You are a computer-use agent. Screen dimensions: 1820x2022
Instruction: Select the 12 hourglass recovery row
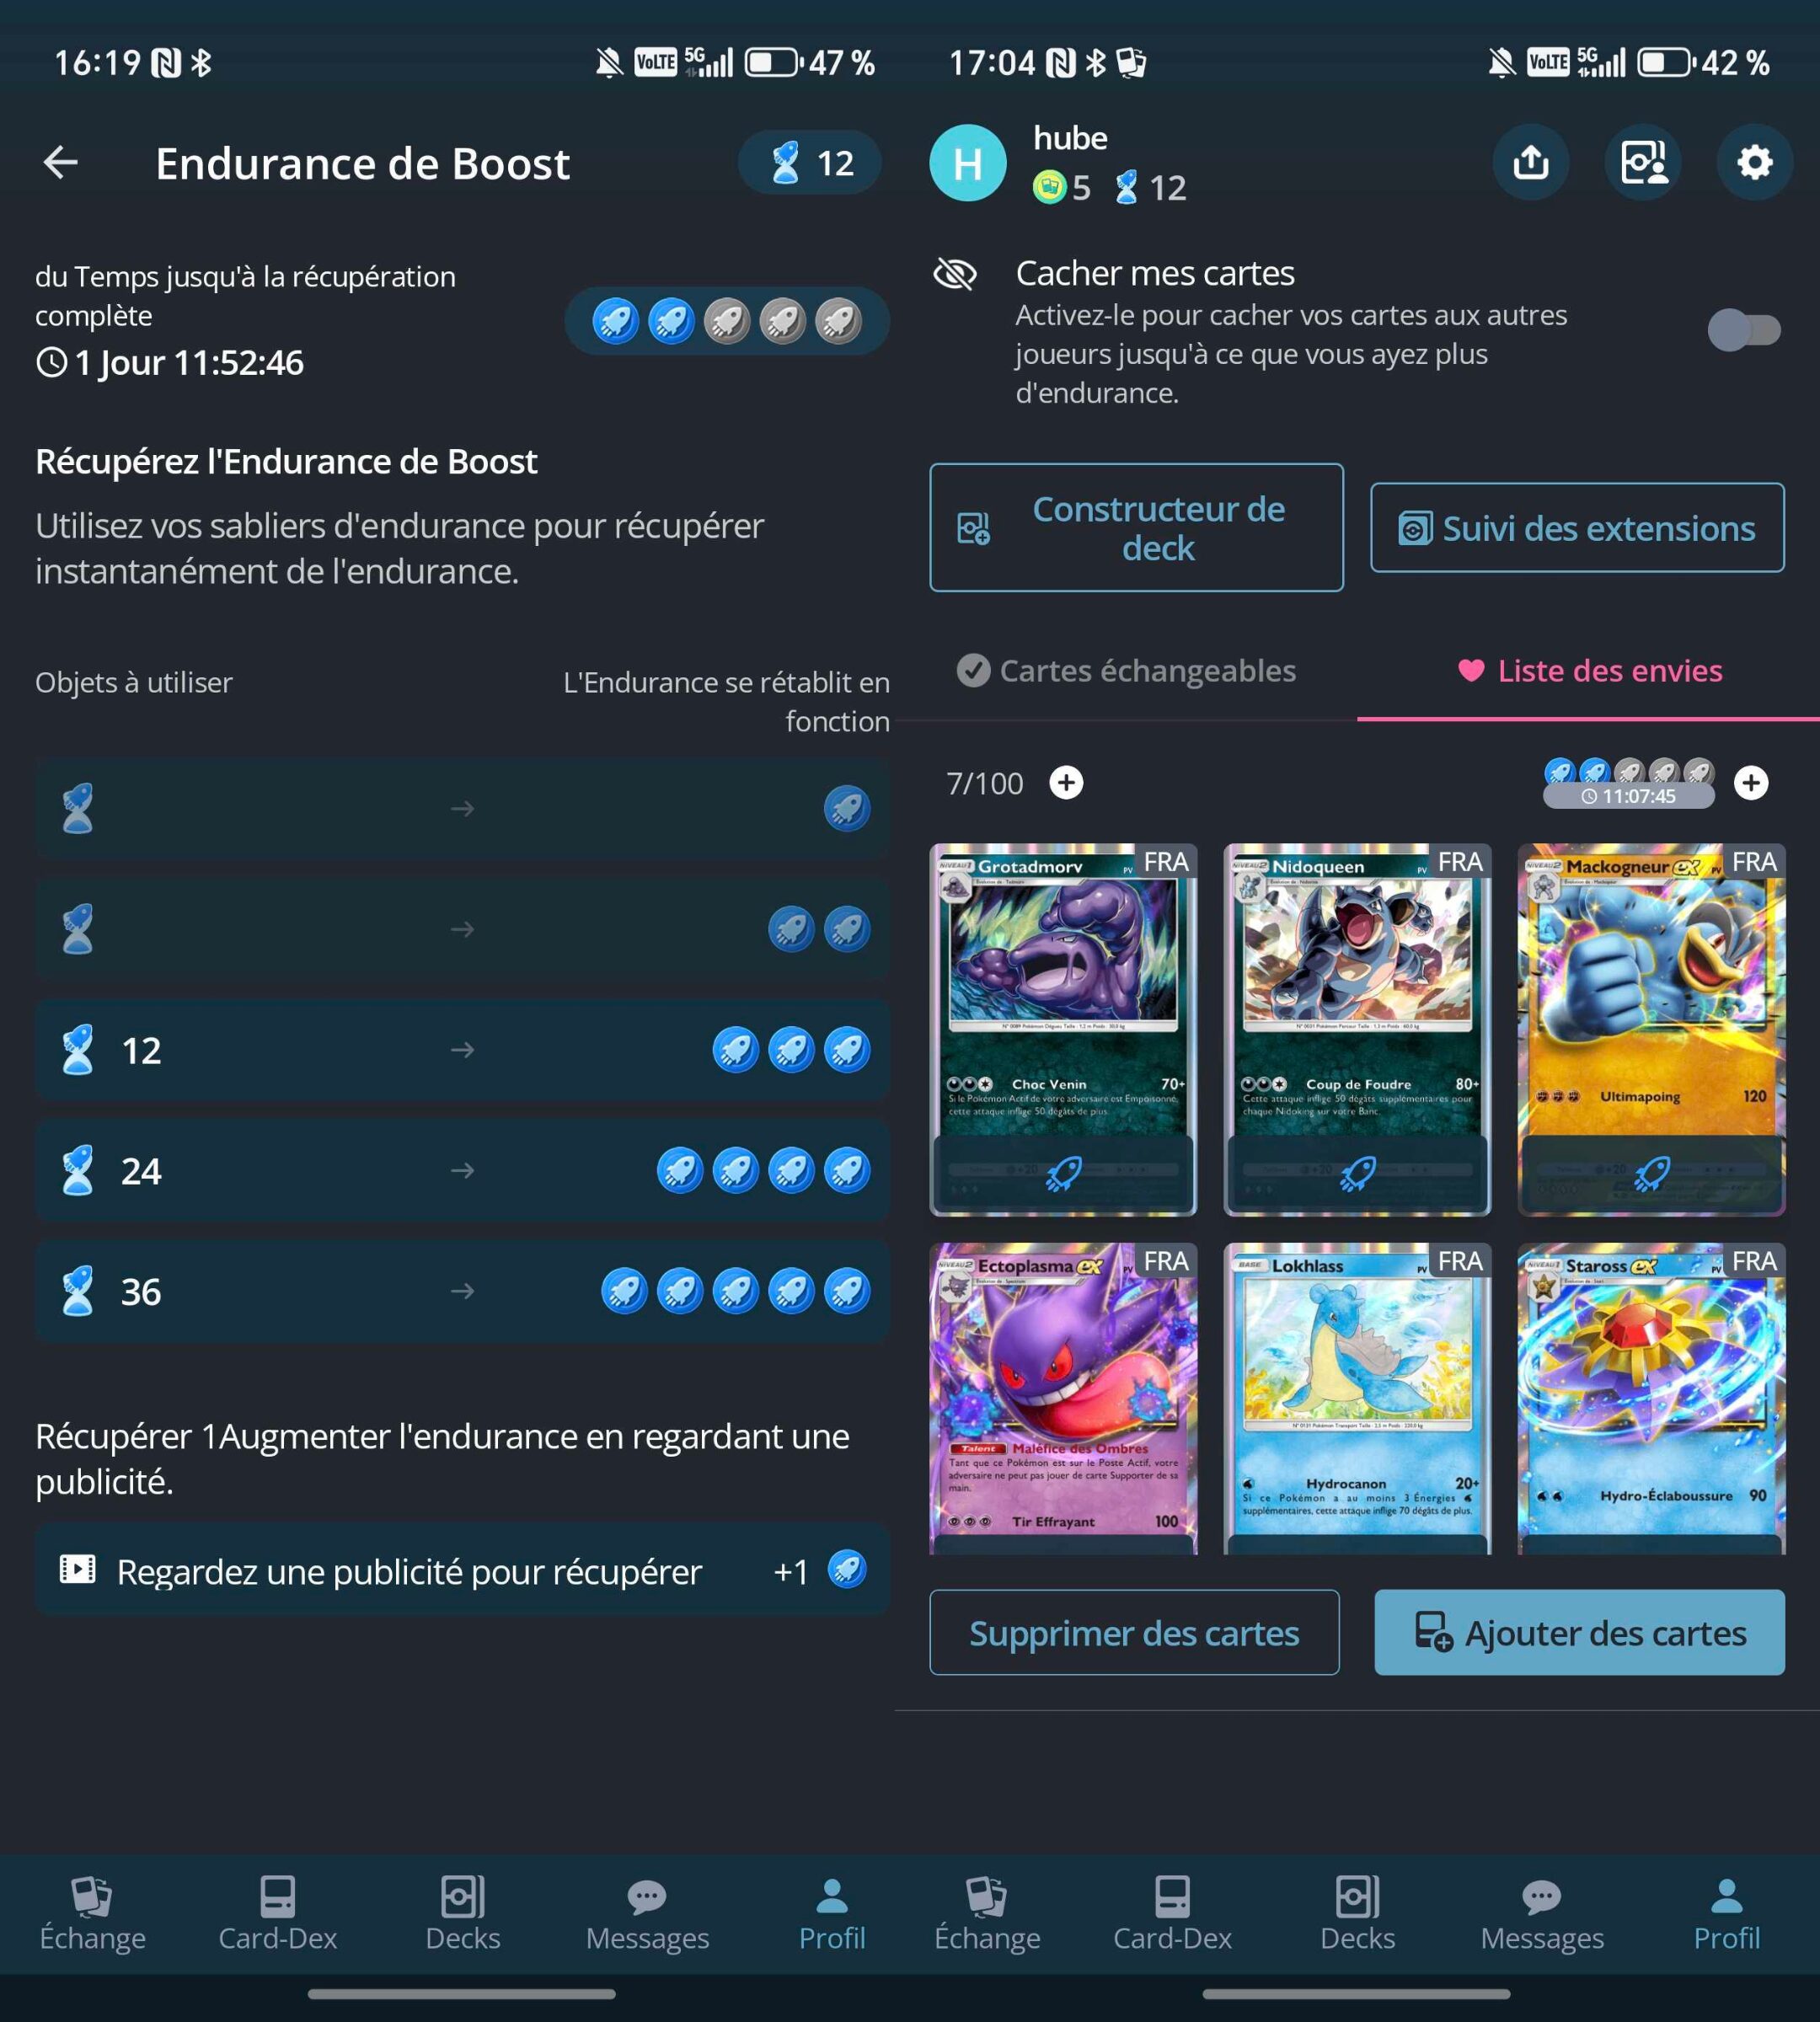[462, 1050]
